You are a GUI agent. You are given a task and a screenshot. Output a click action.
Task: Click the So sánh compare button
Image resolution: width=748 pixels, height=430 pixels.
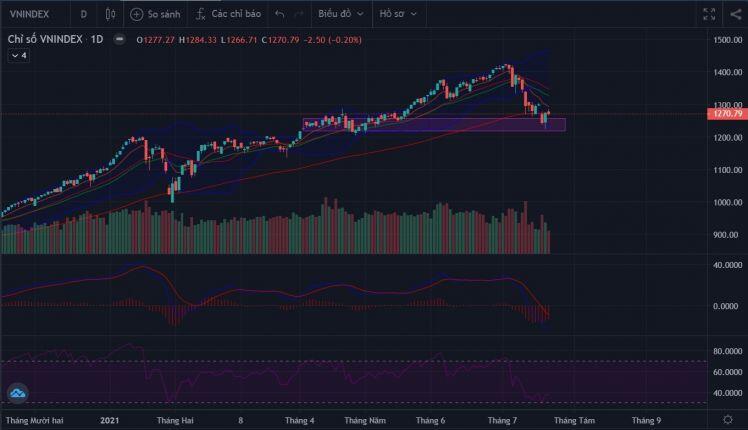tap(156, 14)
